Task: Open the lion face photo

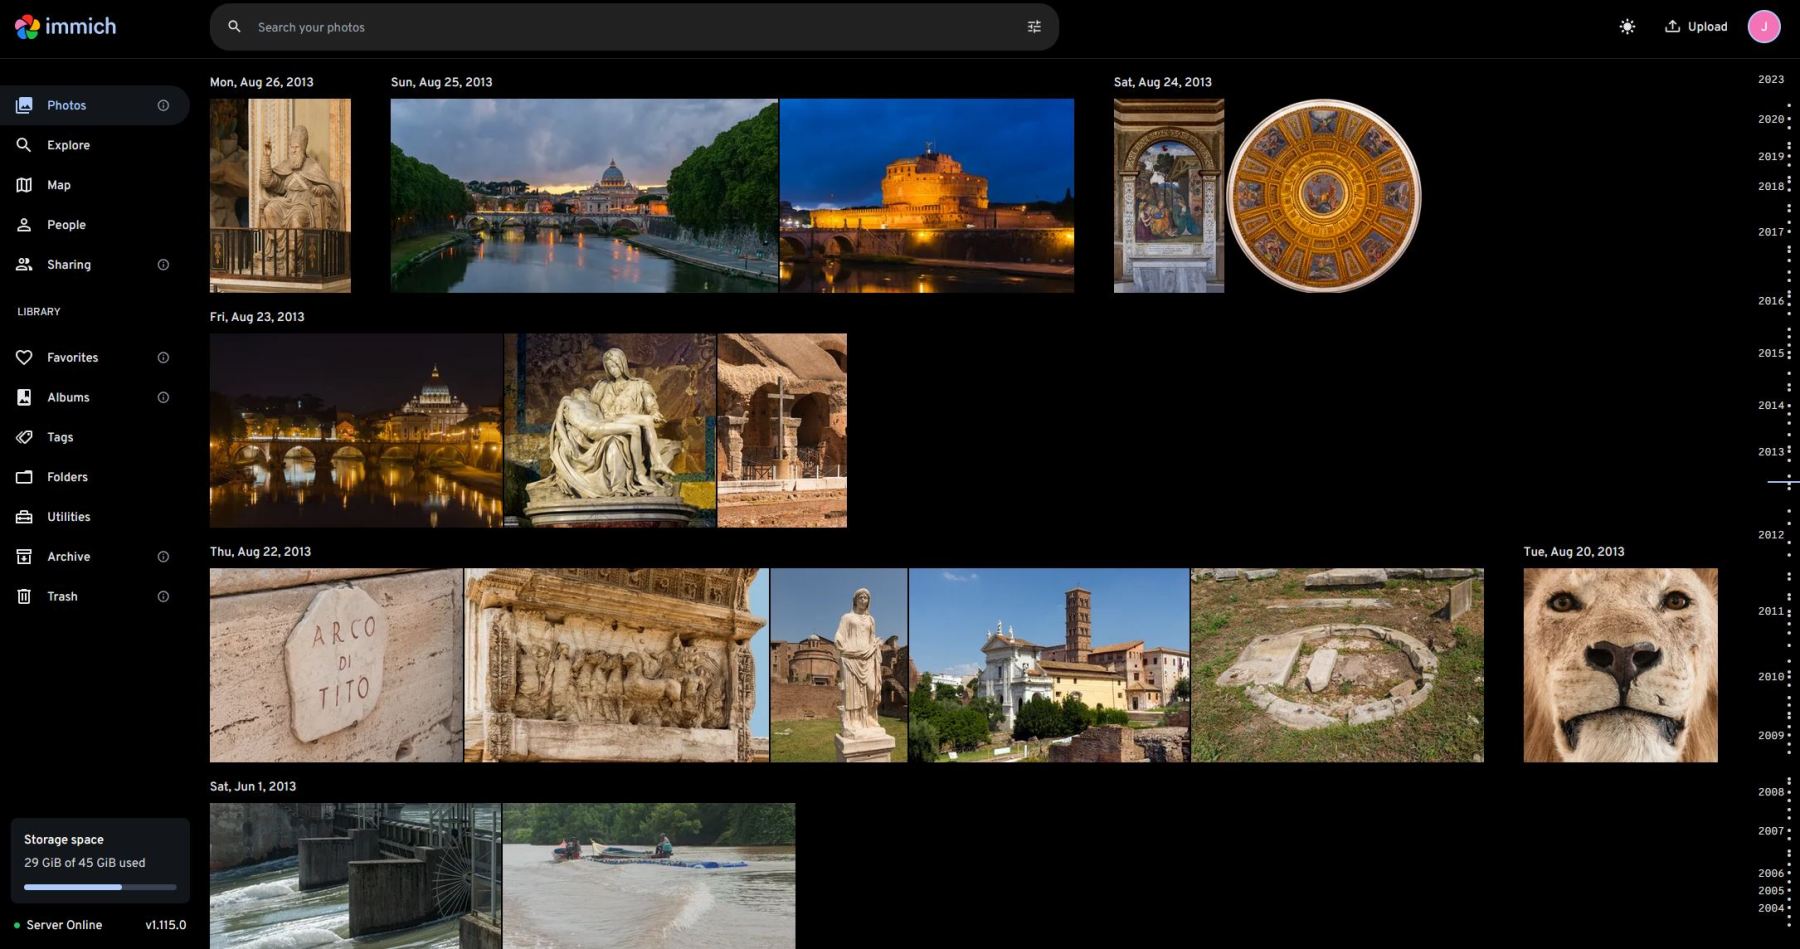Action: pos(1620,665)
